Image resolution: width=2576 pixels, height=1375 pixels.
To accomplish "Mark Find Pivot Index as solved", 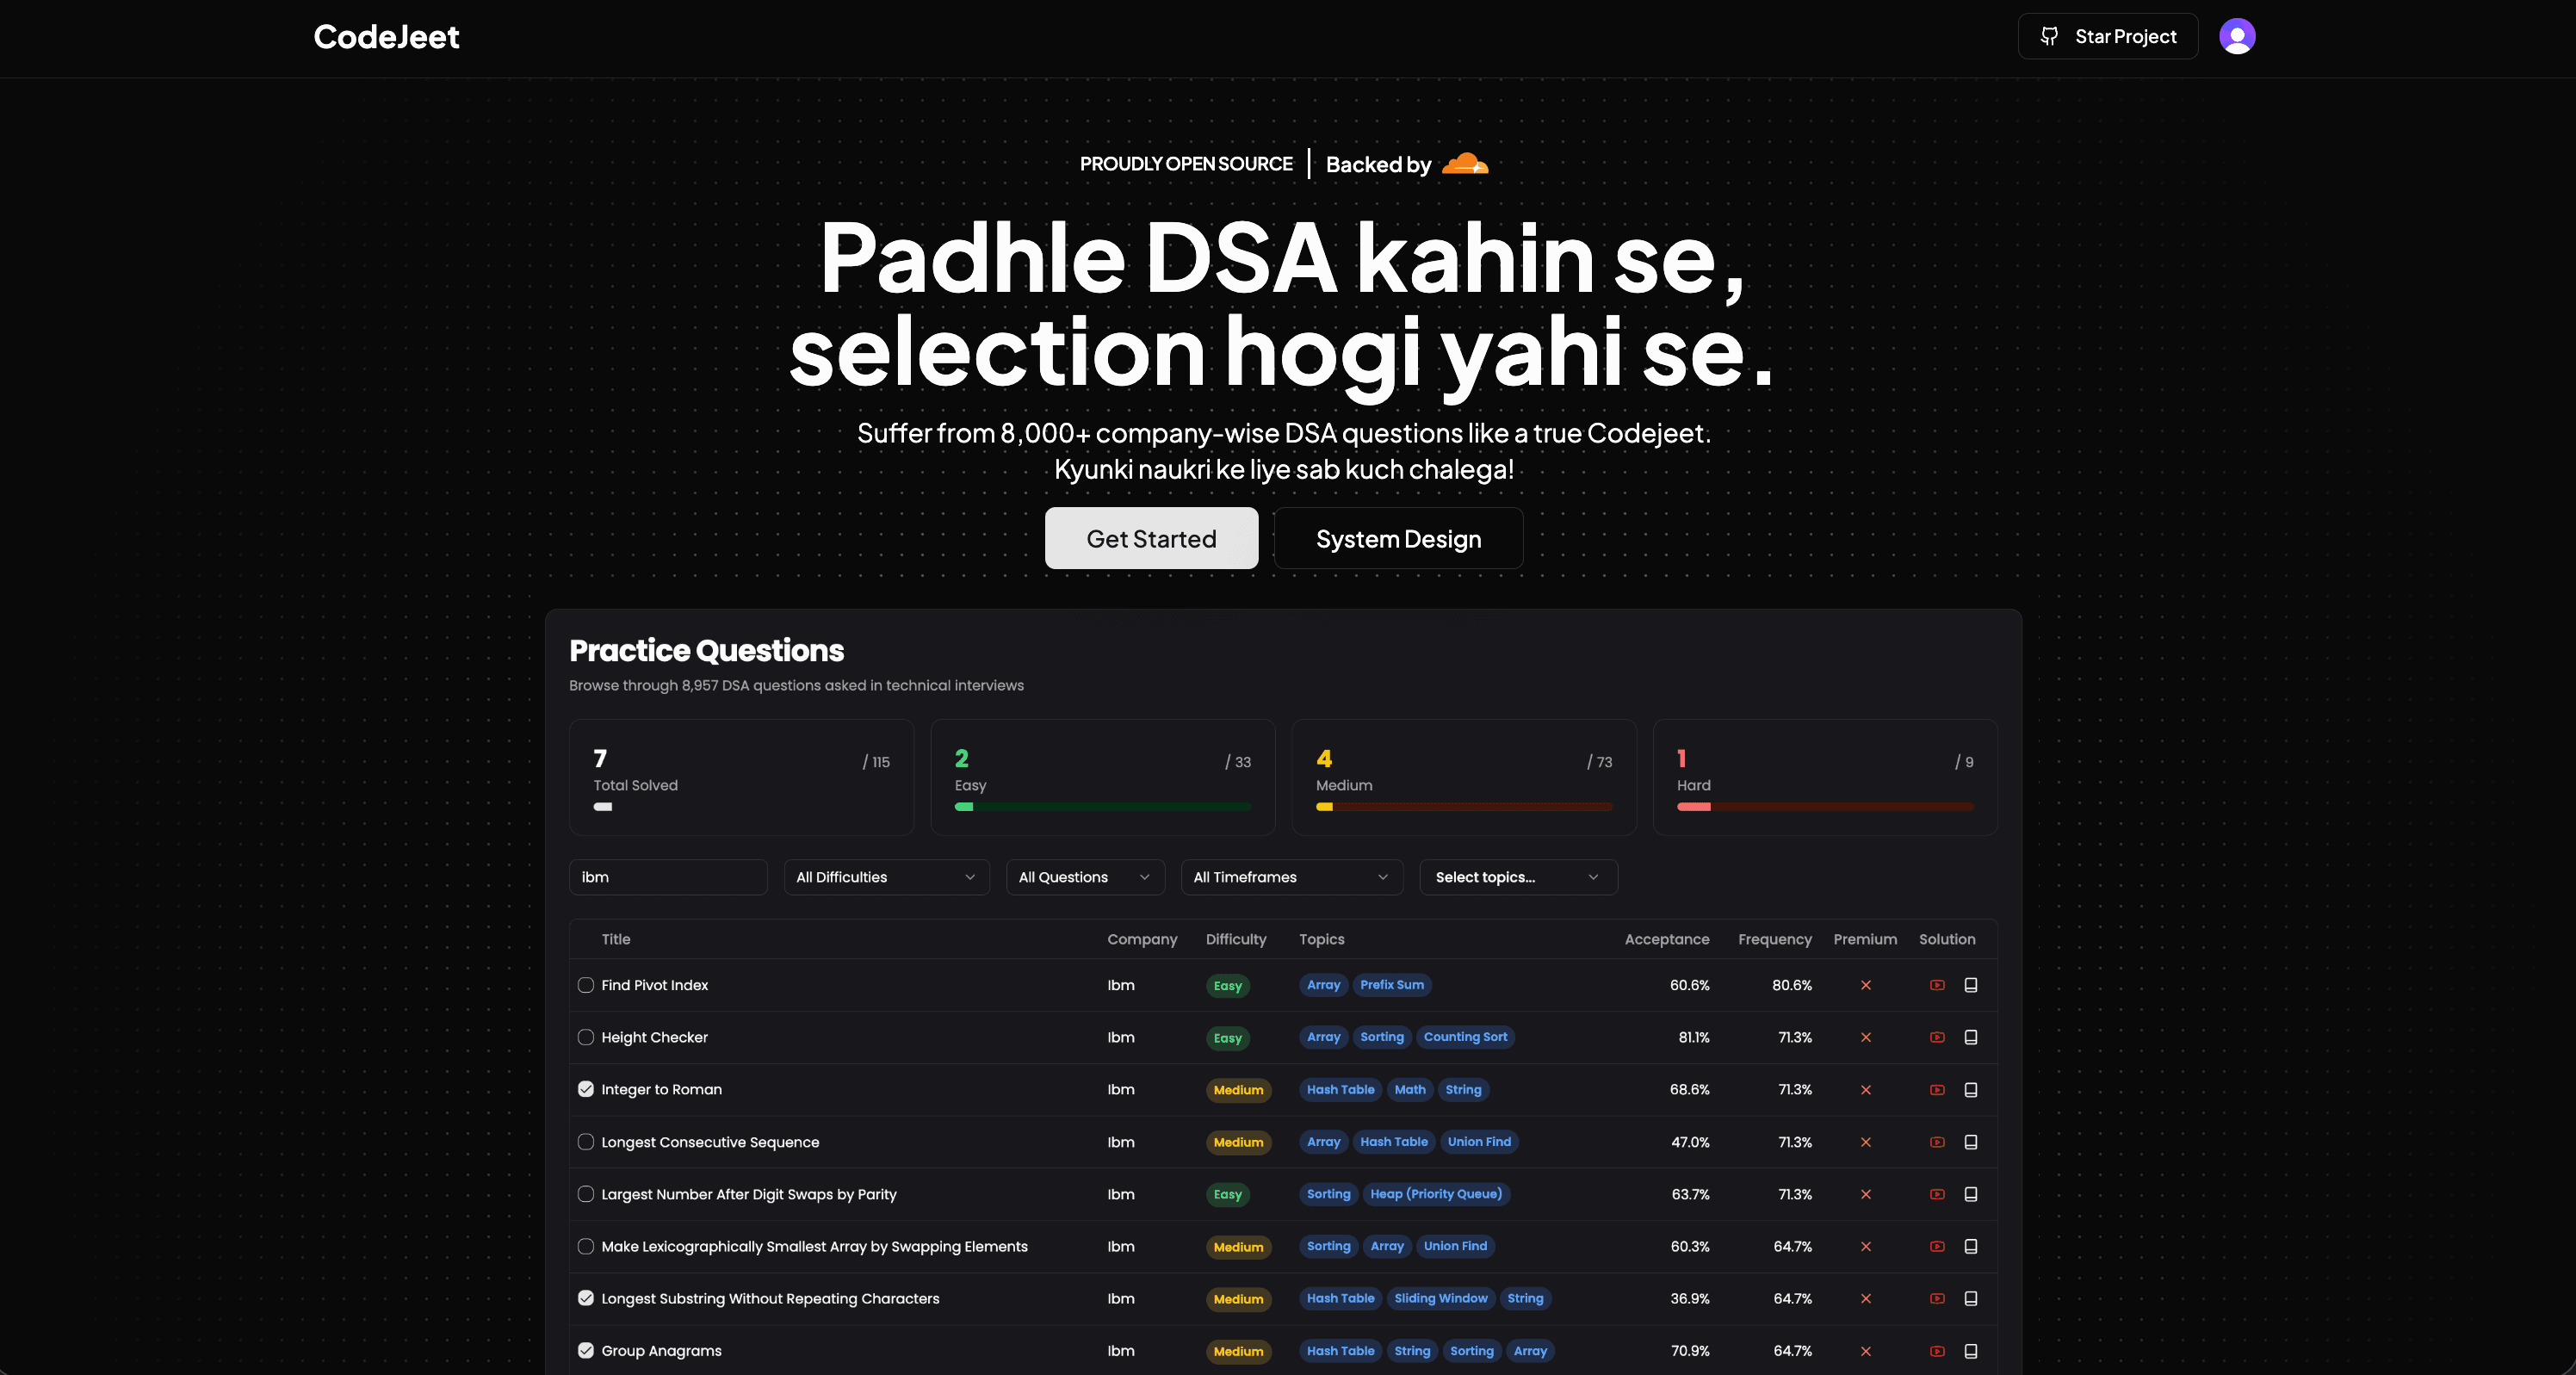I will pos(586,985).
